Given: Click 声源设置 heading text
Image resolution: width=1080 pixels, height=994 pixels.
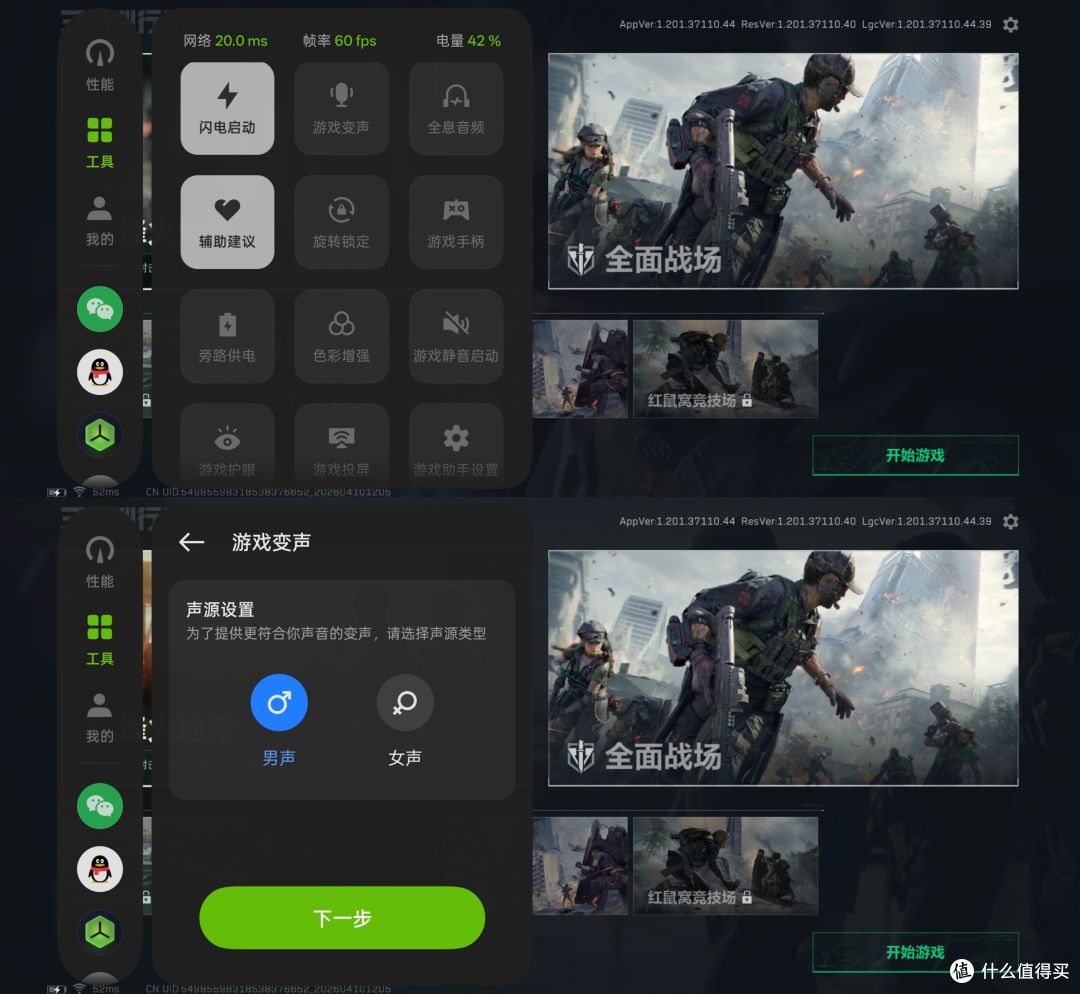Looking at the screenshot, I should [x=220, y=610].
